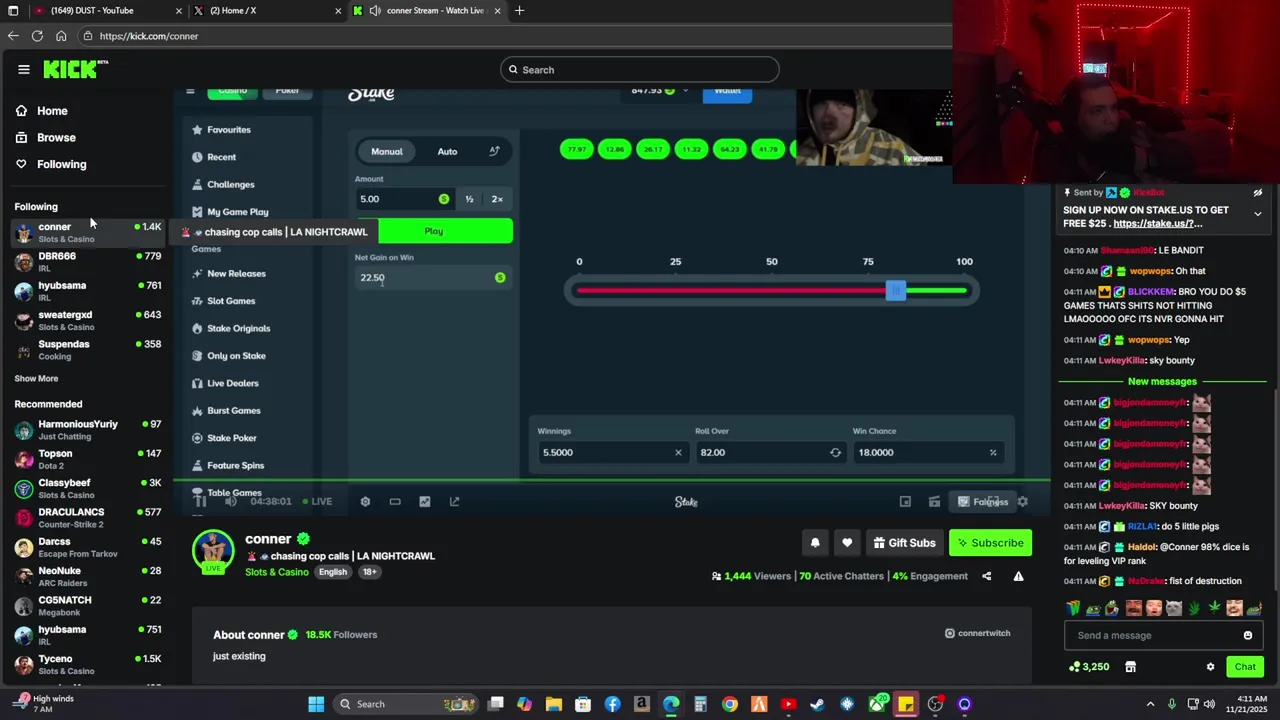
Task: Open the Slots & Casino category link
Action: tap(277, 572)
